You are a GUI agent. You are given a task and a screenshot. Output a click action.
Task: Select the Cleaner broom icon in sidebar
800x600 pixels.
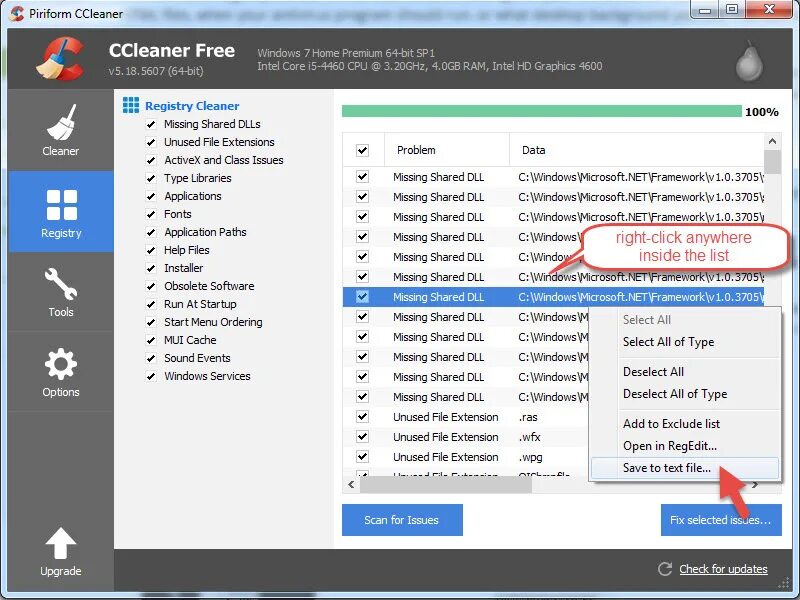tap(60, 122)
